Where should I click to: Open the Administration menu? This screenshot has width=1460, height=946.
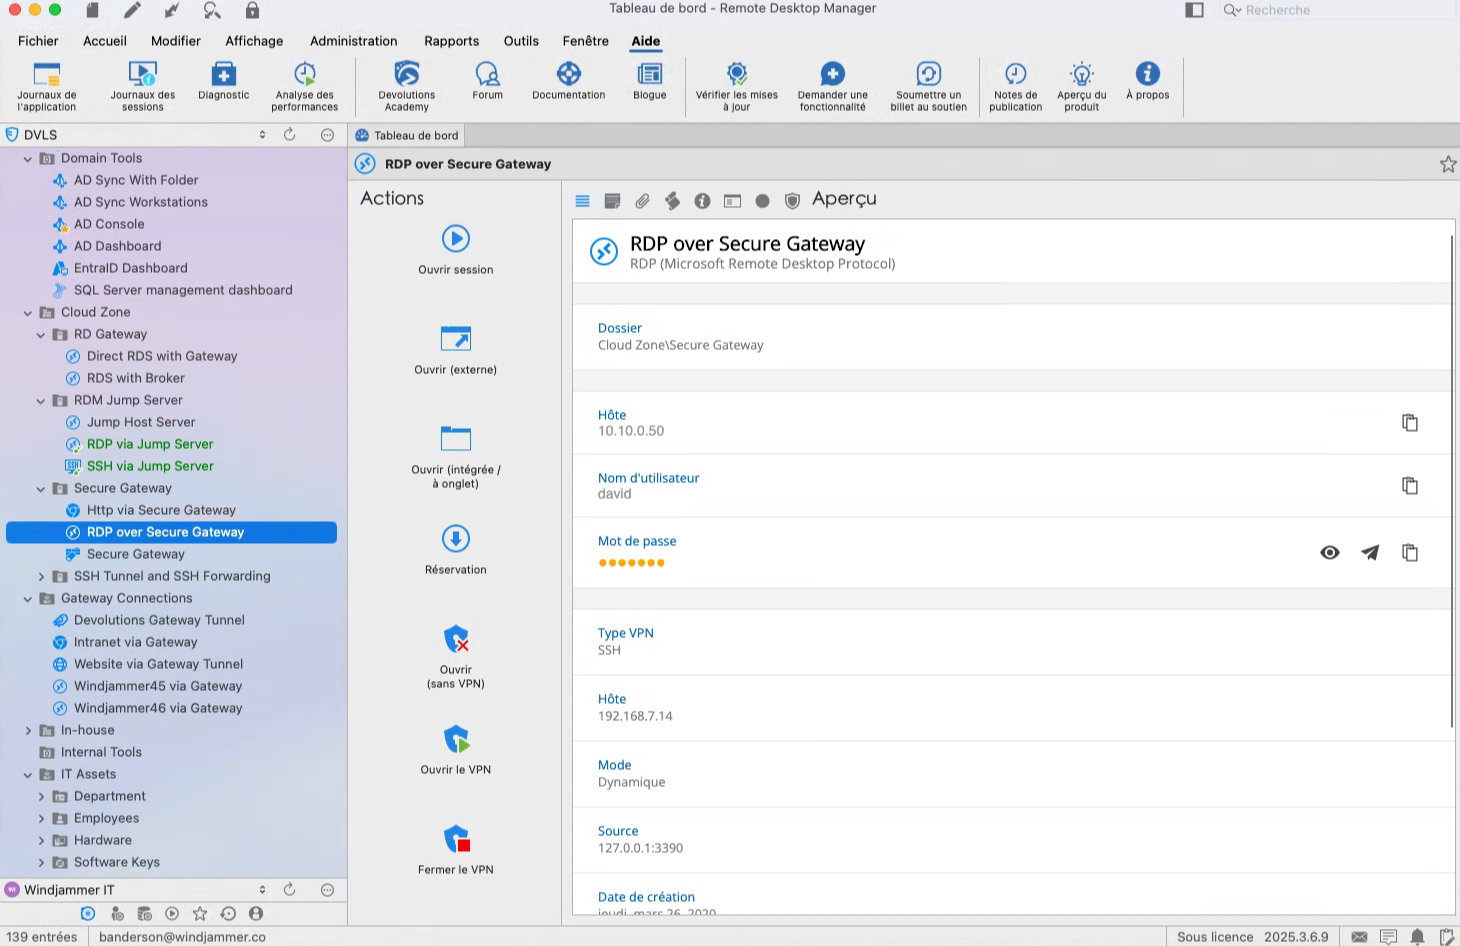coord(353,41)
